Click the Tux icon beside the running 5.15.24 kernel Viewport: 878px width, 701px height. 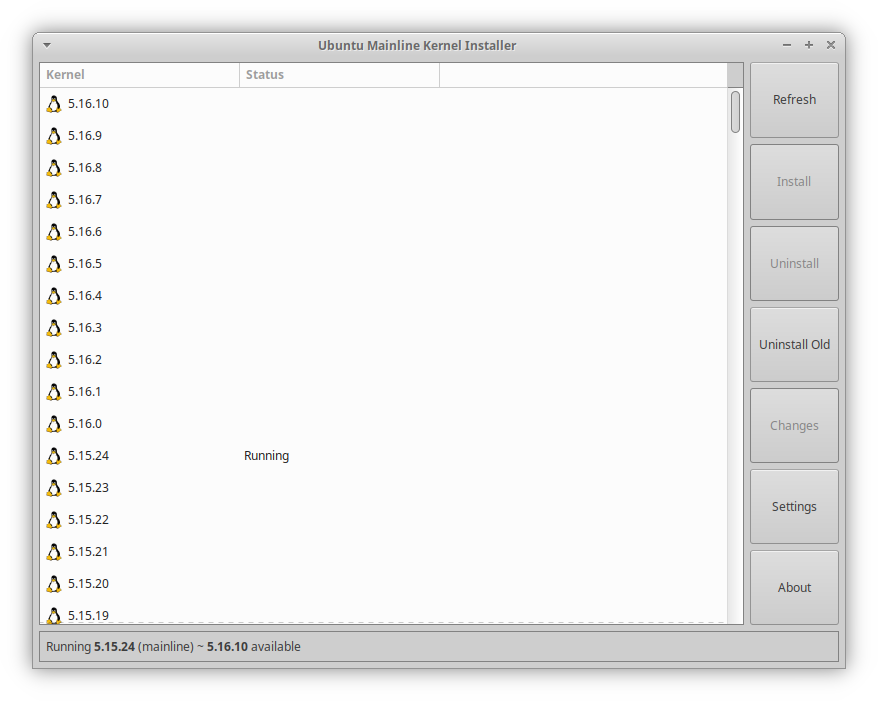(54, 455)
